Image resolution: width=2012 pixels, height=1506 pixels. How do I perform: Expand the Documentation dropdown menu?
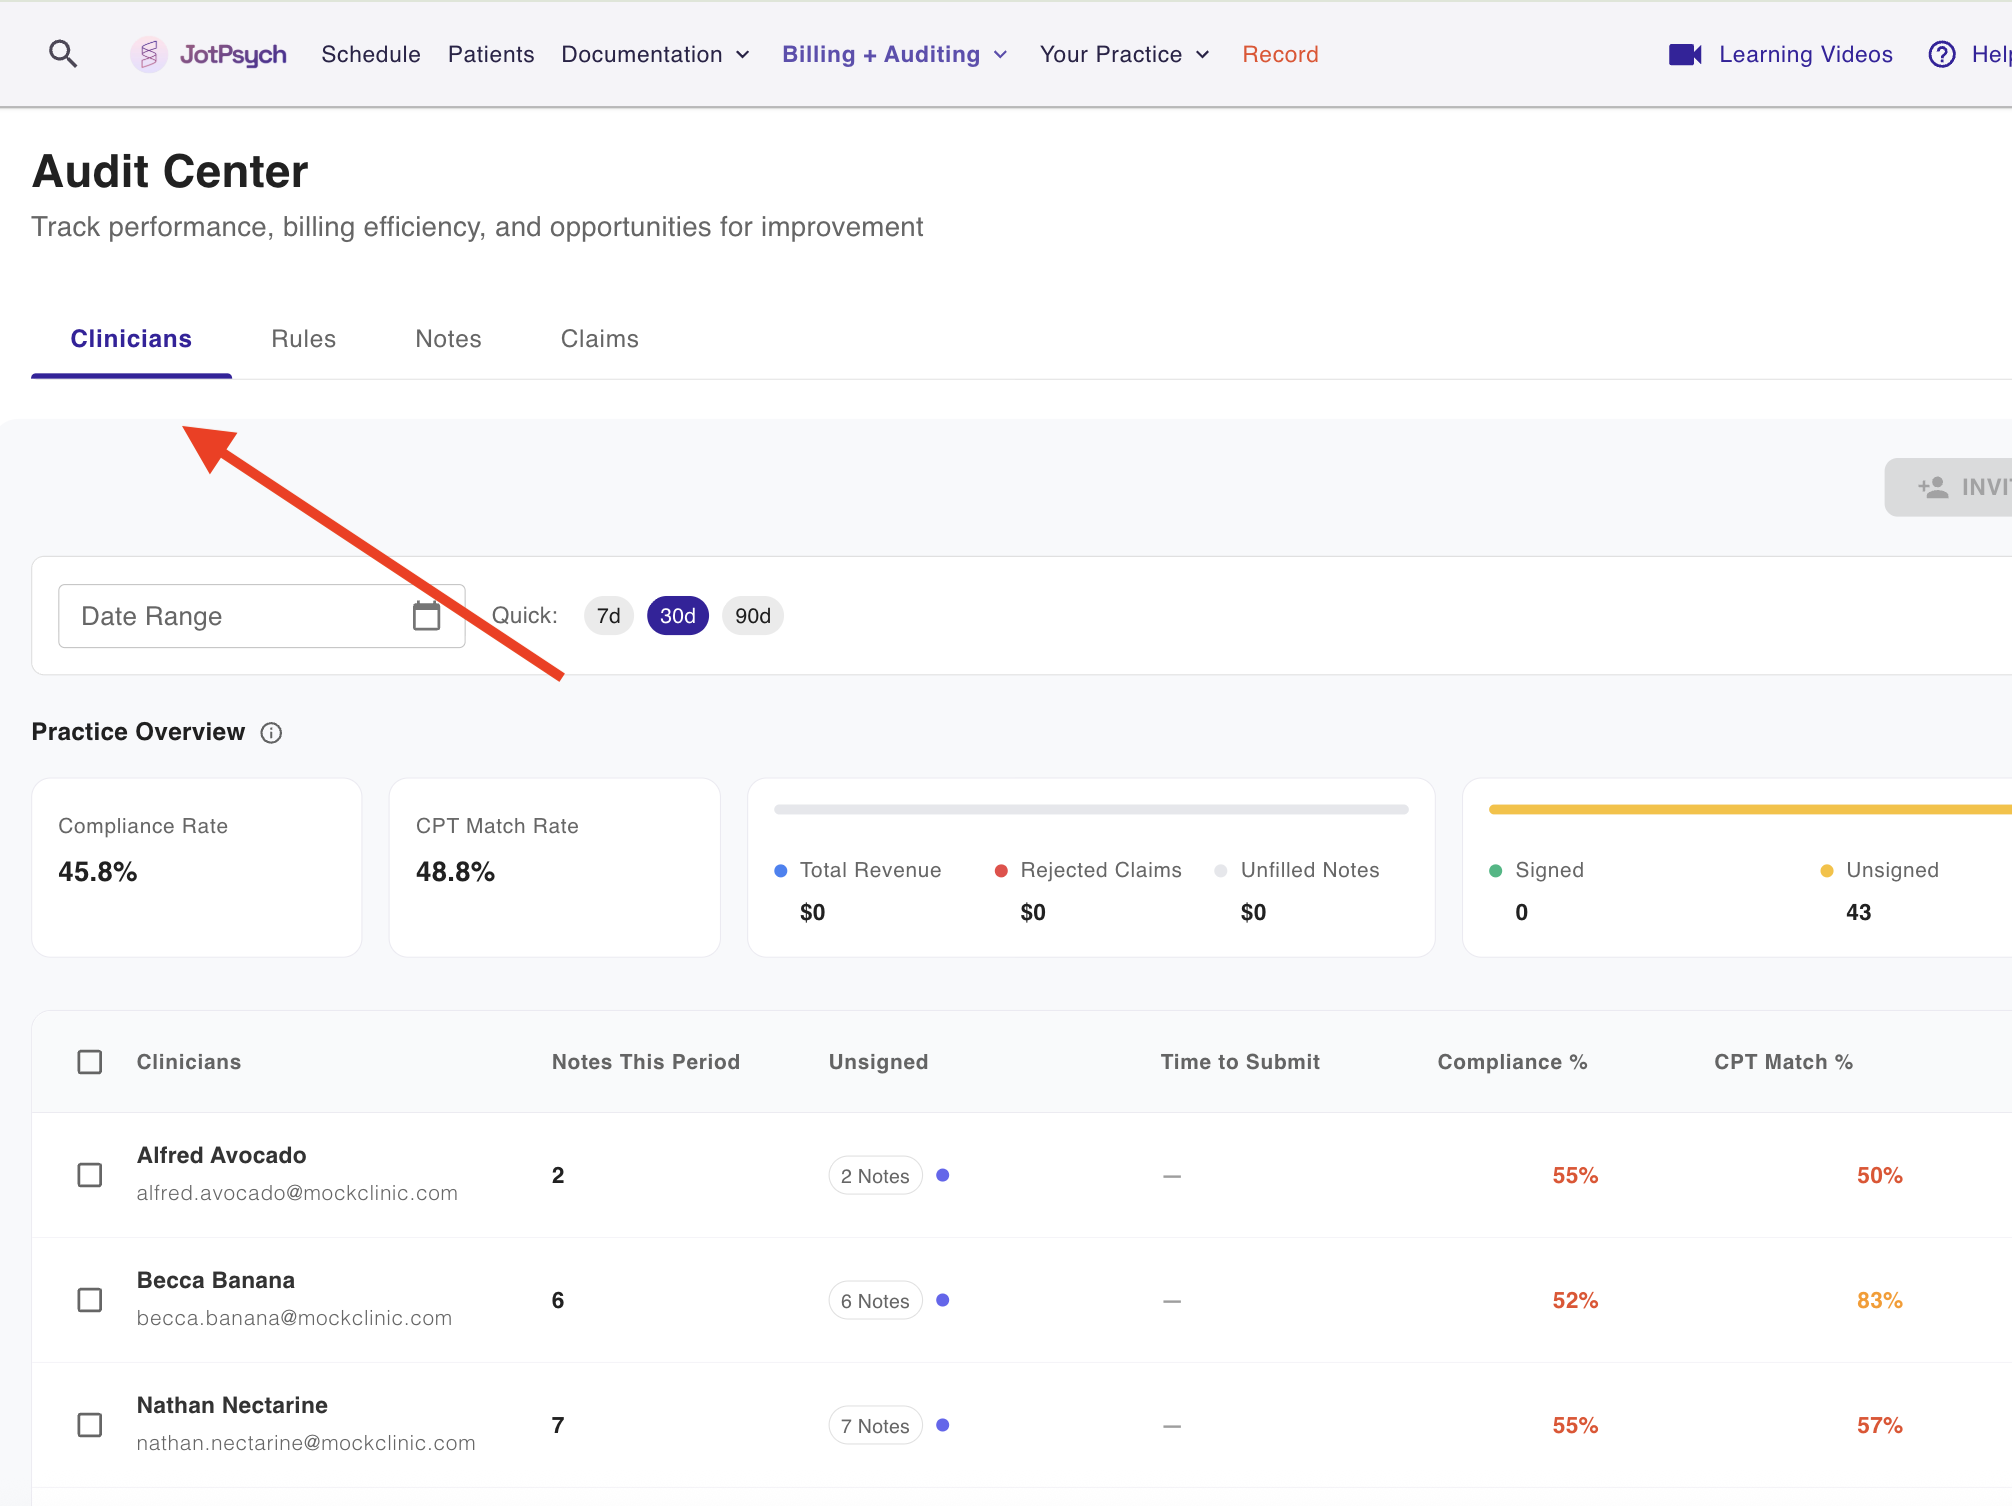point(655,54)
